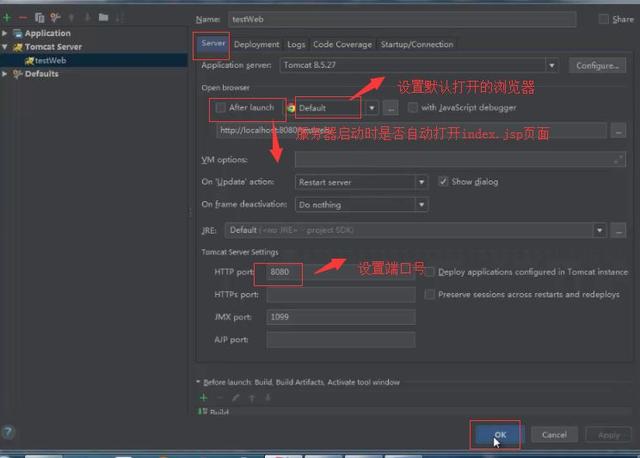
Task: Switch to the Logs tab
Action: tap(296, 44)
